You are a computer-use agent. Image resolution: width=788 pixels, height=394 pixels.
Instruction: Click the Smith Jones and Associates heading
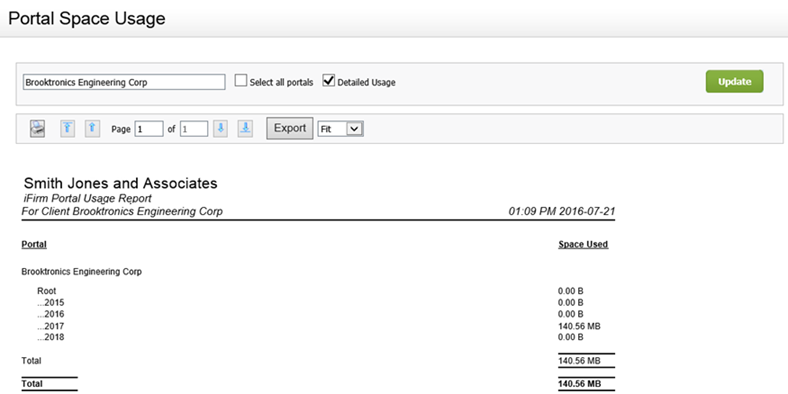click(x=121, y=183)
